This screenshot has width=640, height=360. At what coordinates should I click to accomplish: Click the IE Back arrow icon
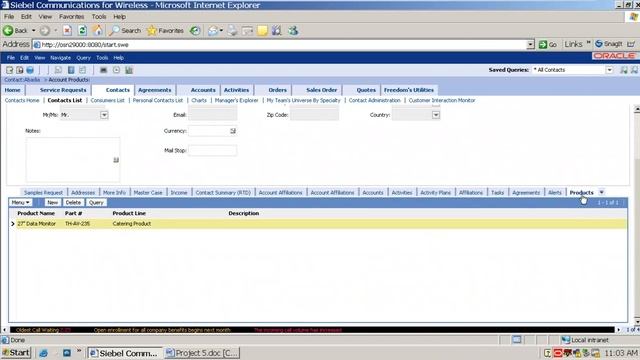8,30
